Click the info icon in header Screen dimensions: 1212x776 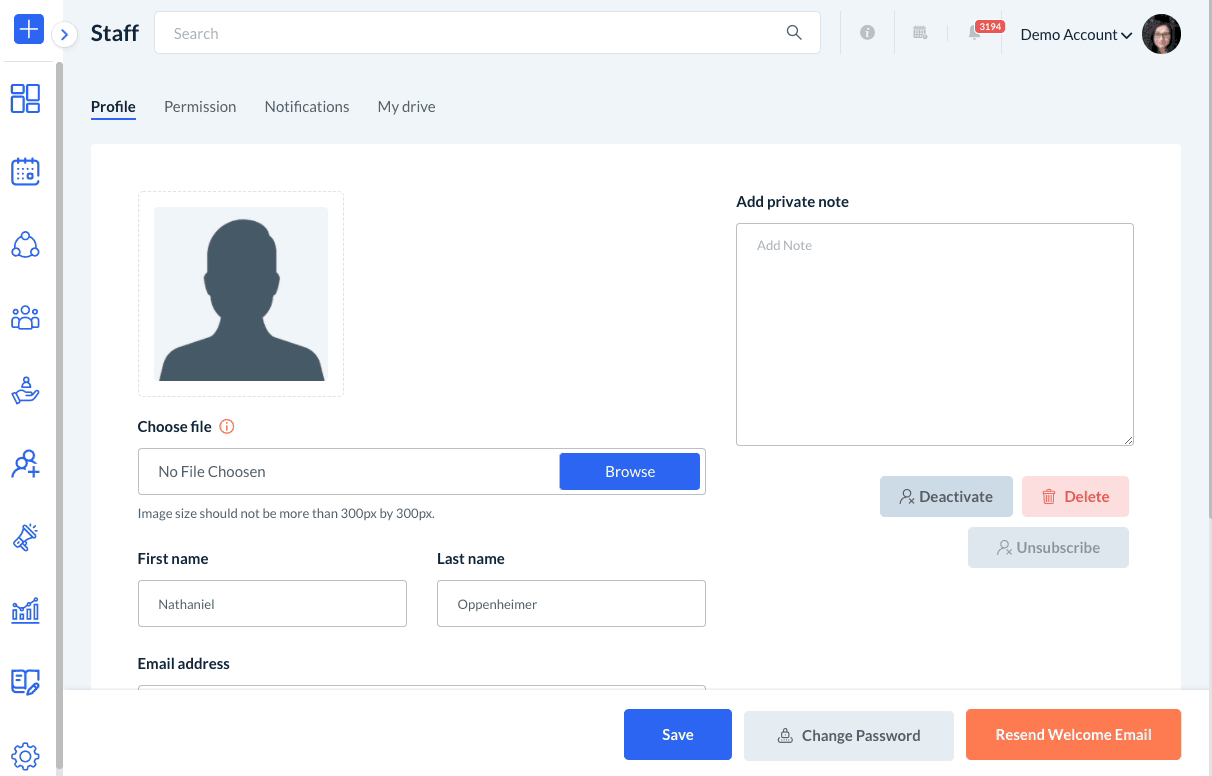[867, 33]
